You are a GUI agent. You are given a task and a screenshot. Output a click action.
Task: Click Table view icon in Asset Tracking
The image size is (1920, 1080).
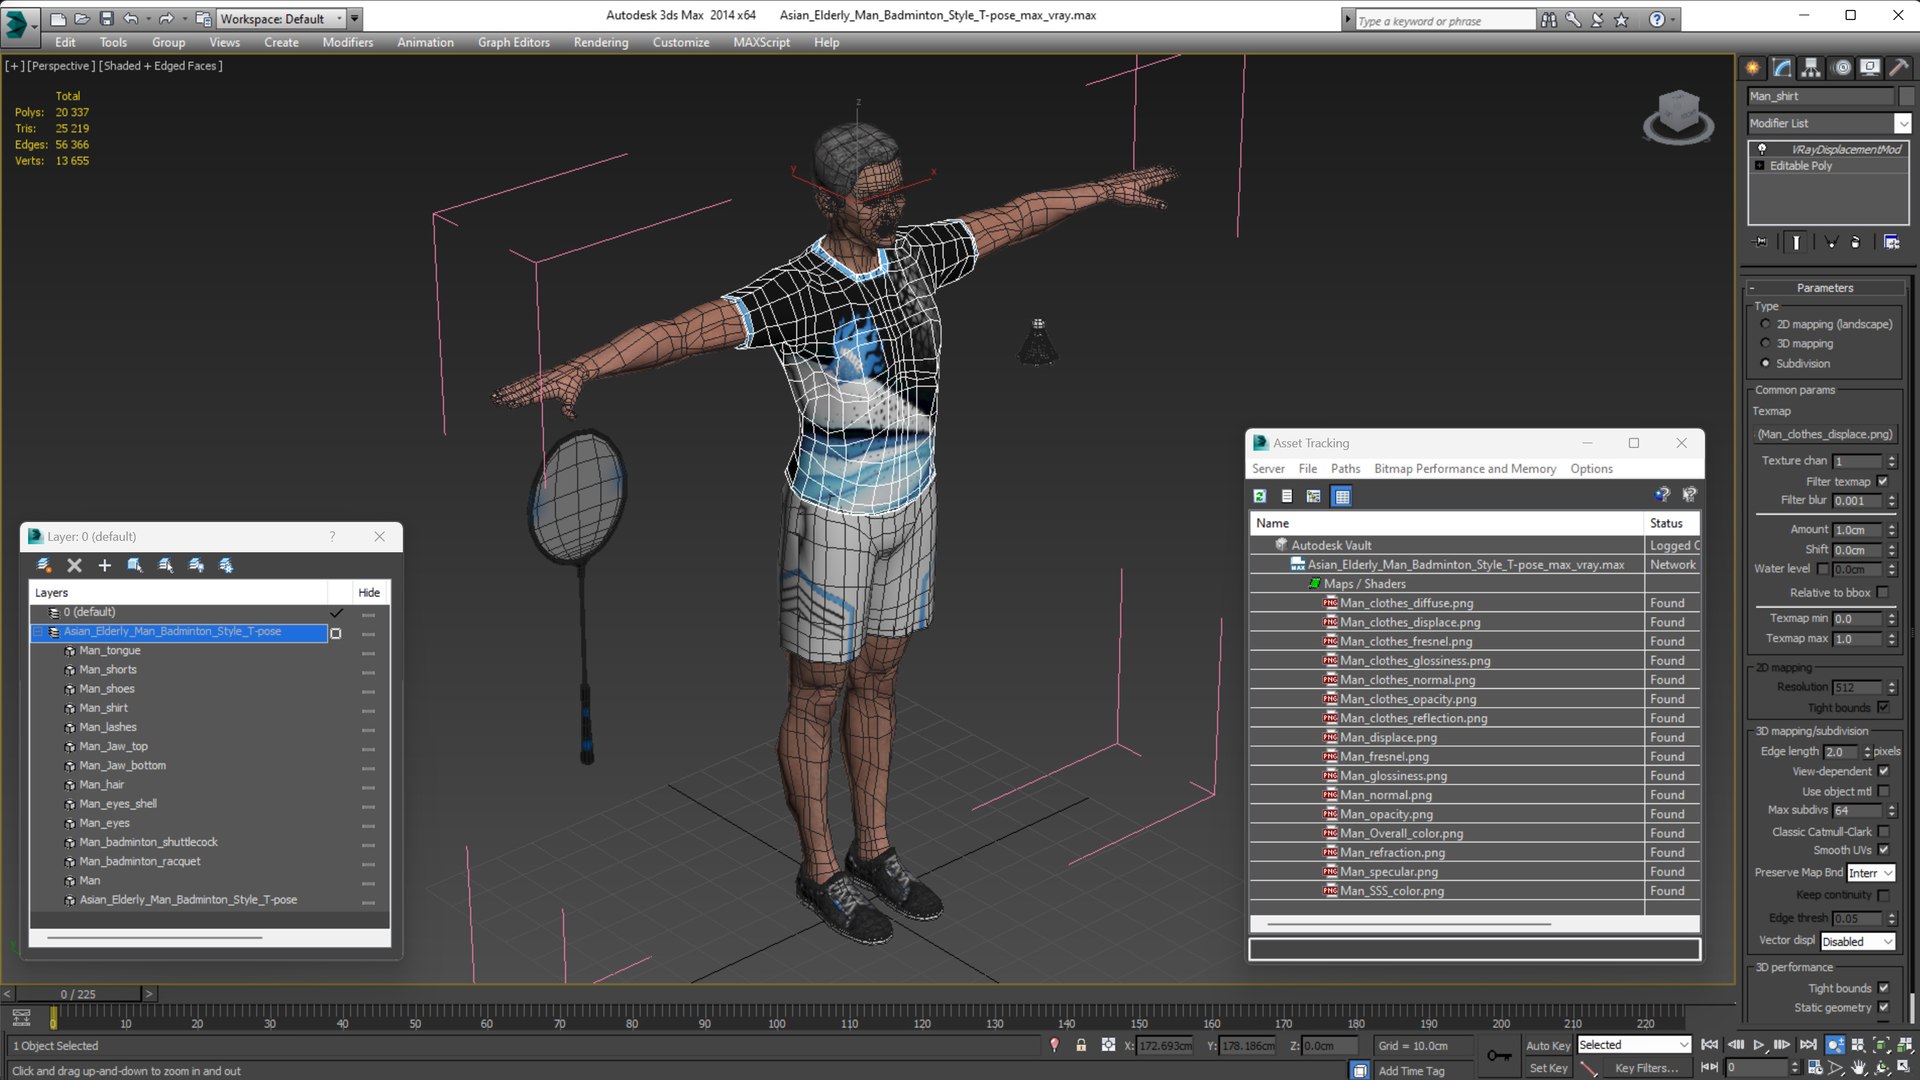[x=1342, y=496]
